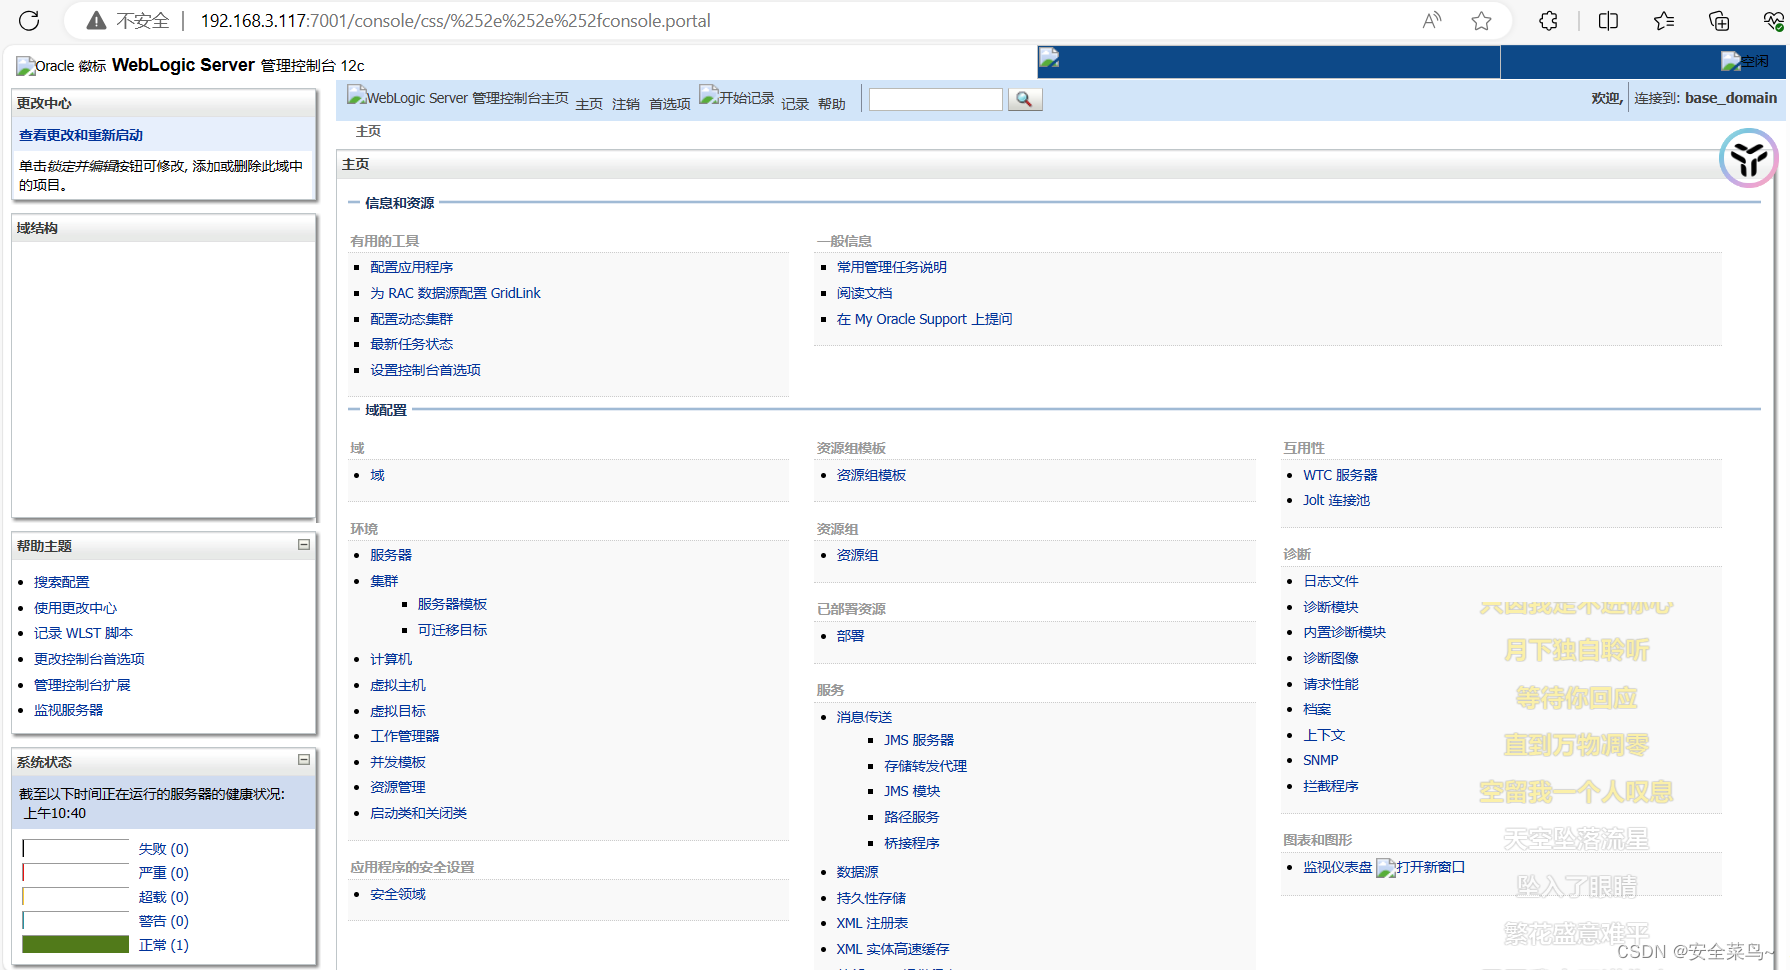The image size is (1790, 970).
Task: Click WebLogic Server console home image
Action: (x=458, y=97)
